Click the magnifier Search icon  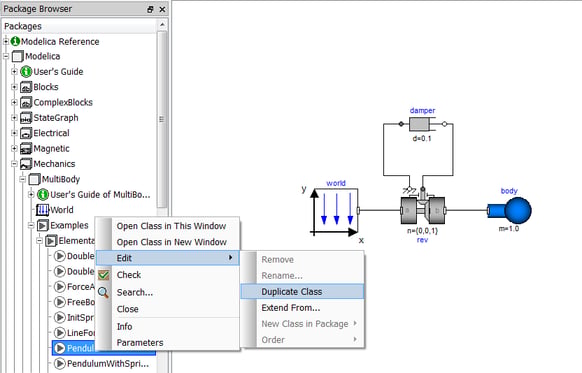point(104,292)
